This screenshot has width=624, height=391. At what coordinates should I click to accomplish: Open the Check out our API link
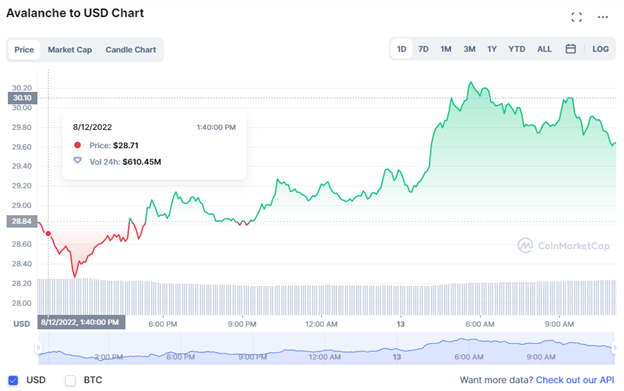[x=575, y=380]
